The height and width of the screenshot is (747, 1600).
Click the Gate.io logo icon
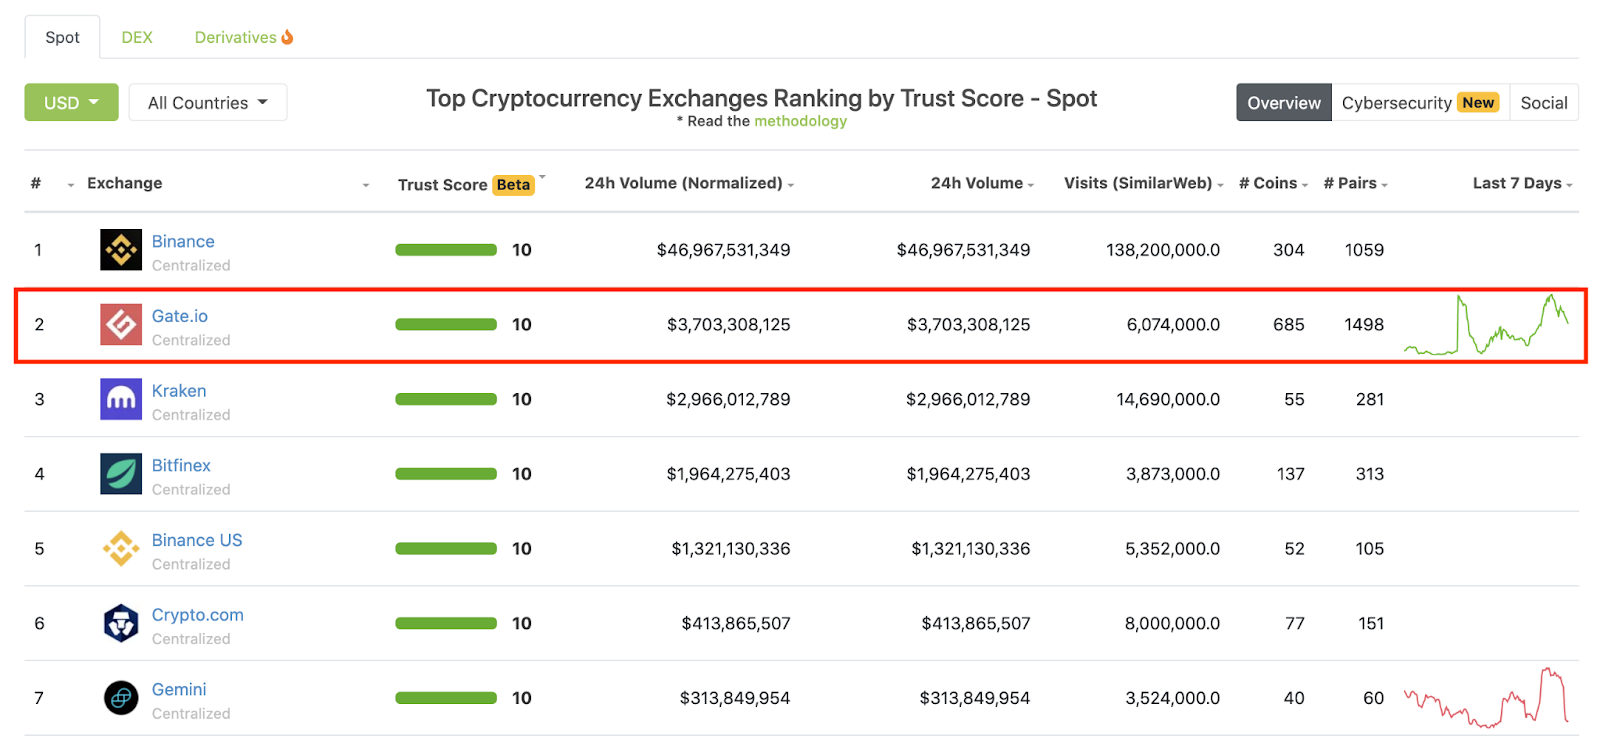(121, 325)
